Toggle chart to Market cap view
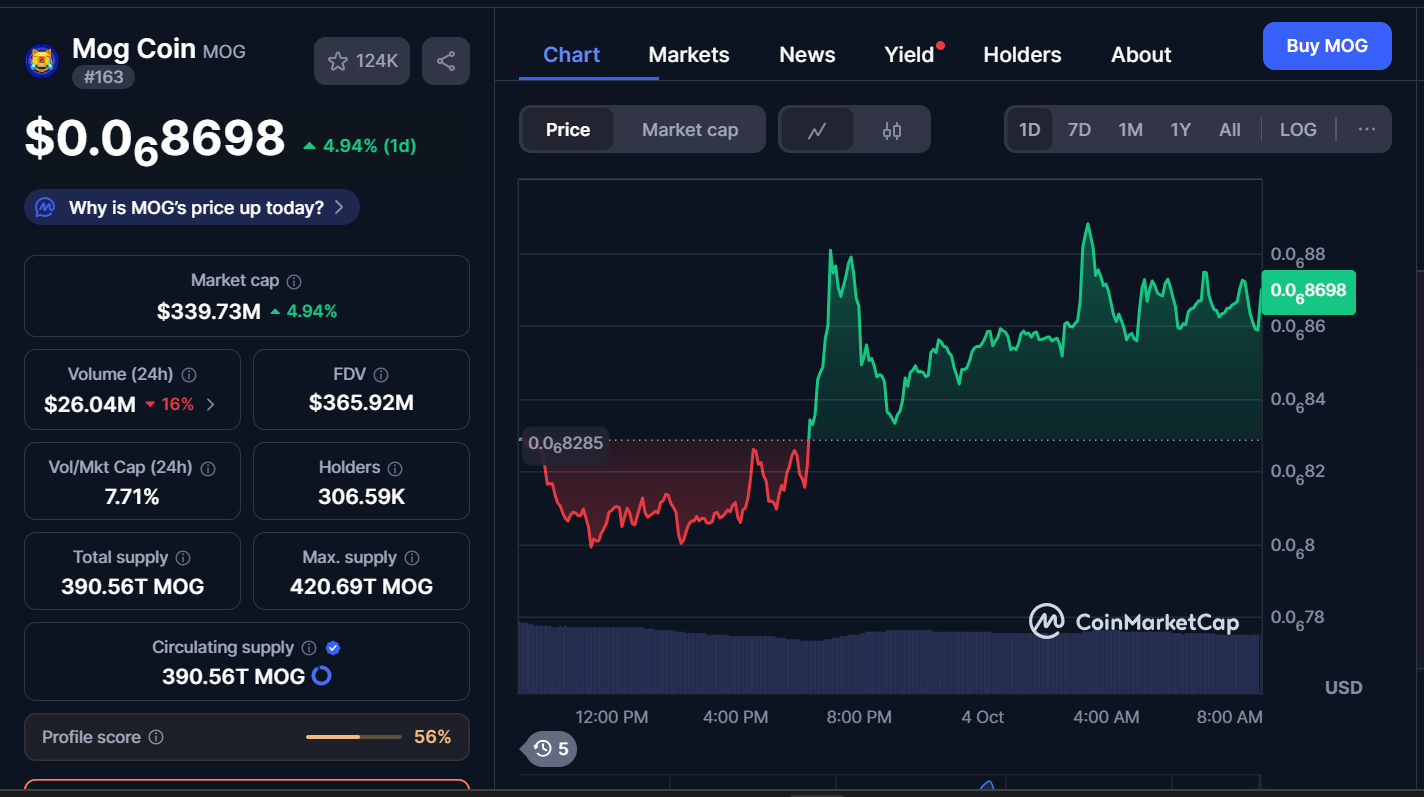Viewport: 1424px width, 797px height. [689, 130]
